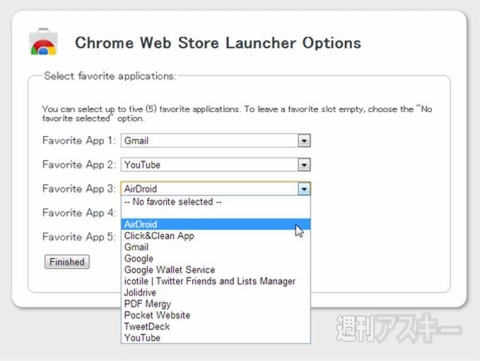Click the Chrome Web Store Launcher Options heading

pyautogui.click(x=218, y=43)
